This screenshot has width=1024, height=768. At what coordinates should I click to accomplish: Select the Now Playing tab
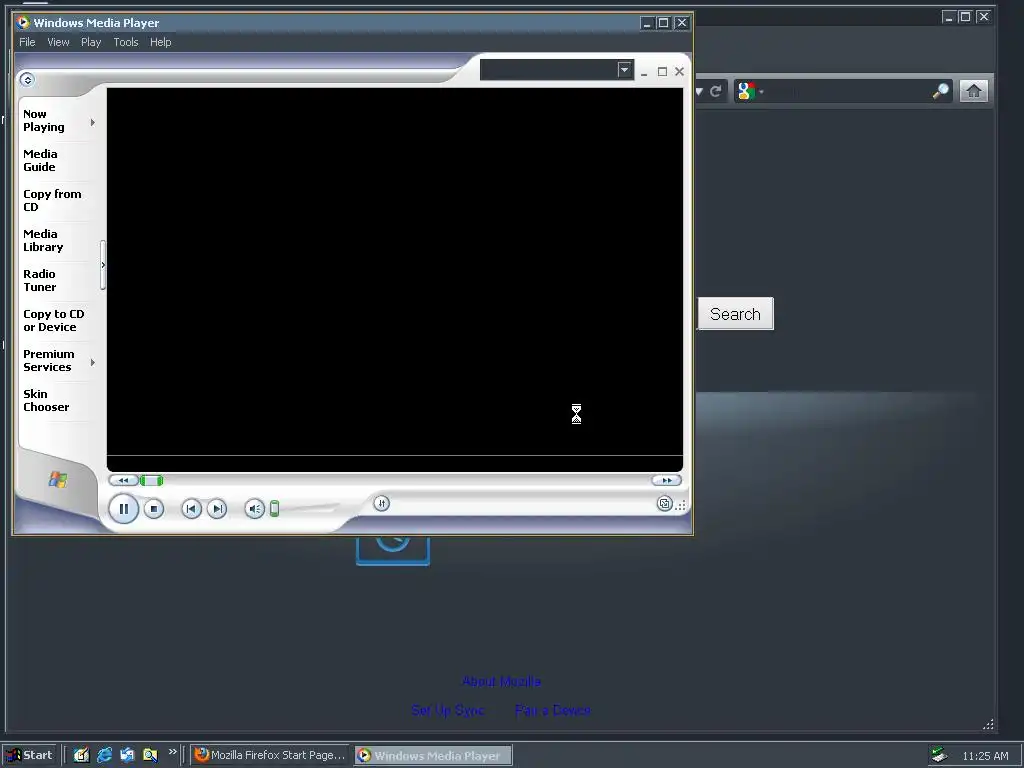click(44, 121)
